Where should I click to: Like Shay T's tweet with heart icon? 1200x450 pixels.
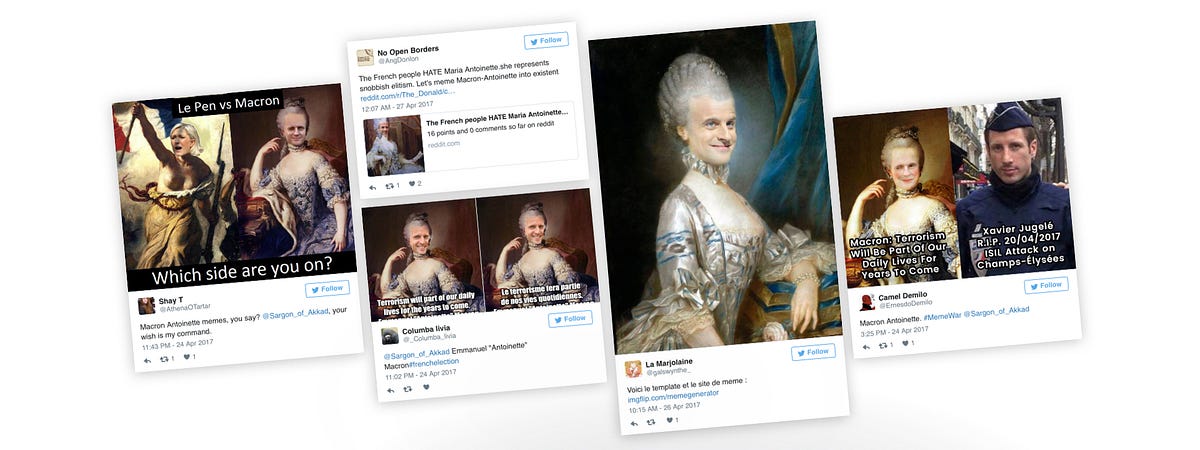tap(189, 357)
